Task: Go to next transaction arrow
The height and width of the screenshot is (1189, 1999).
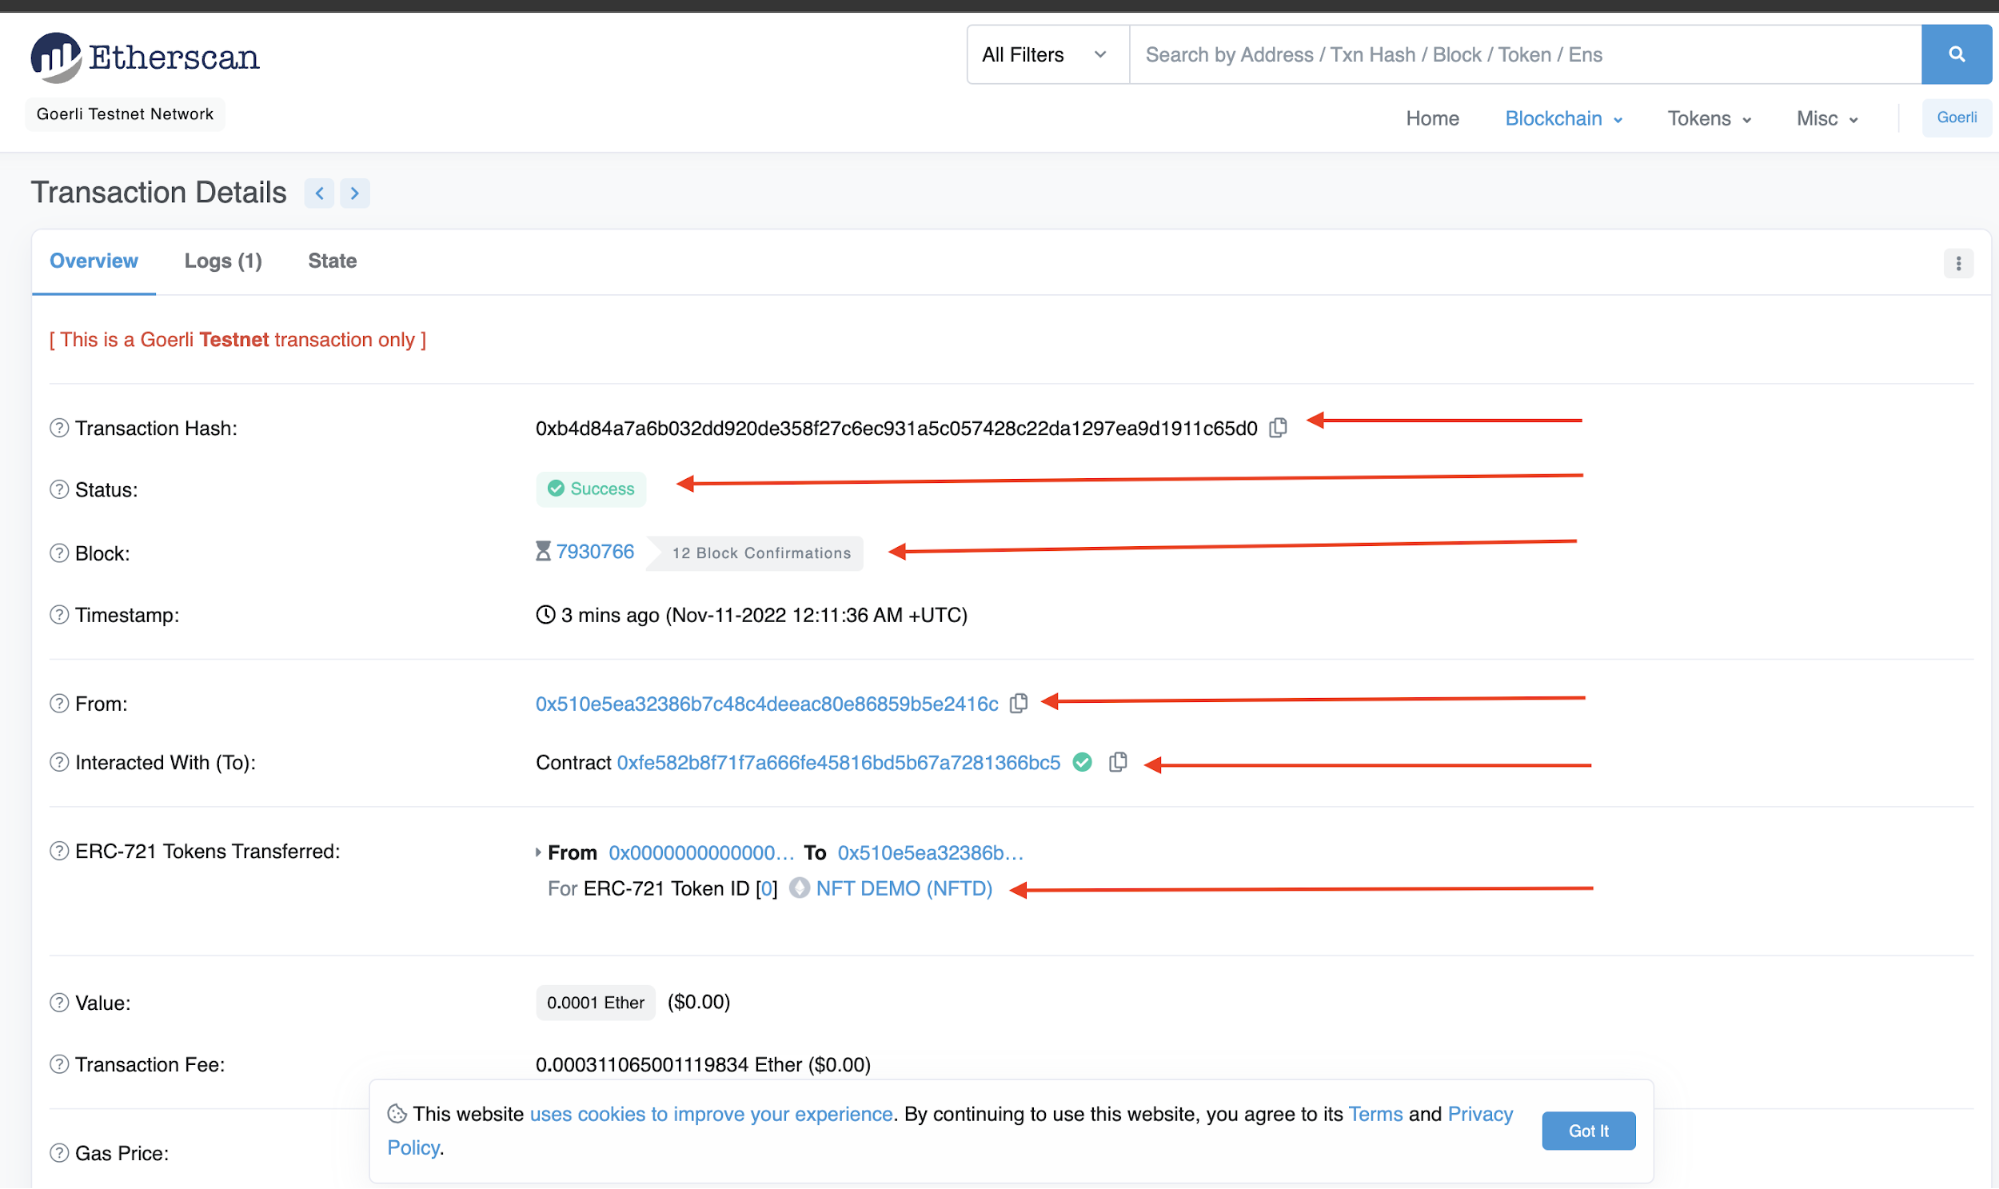Action: [355, 193]
